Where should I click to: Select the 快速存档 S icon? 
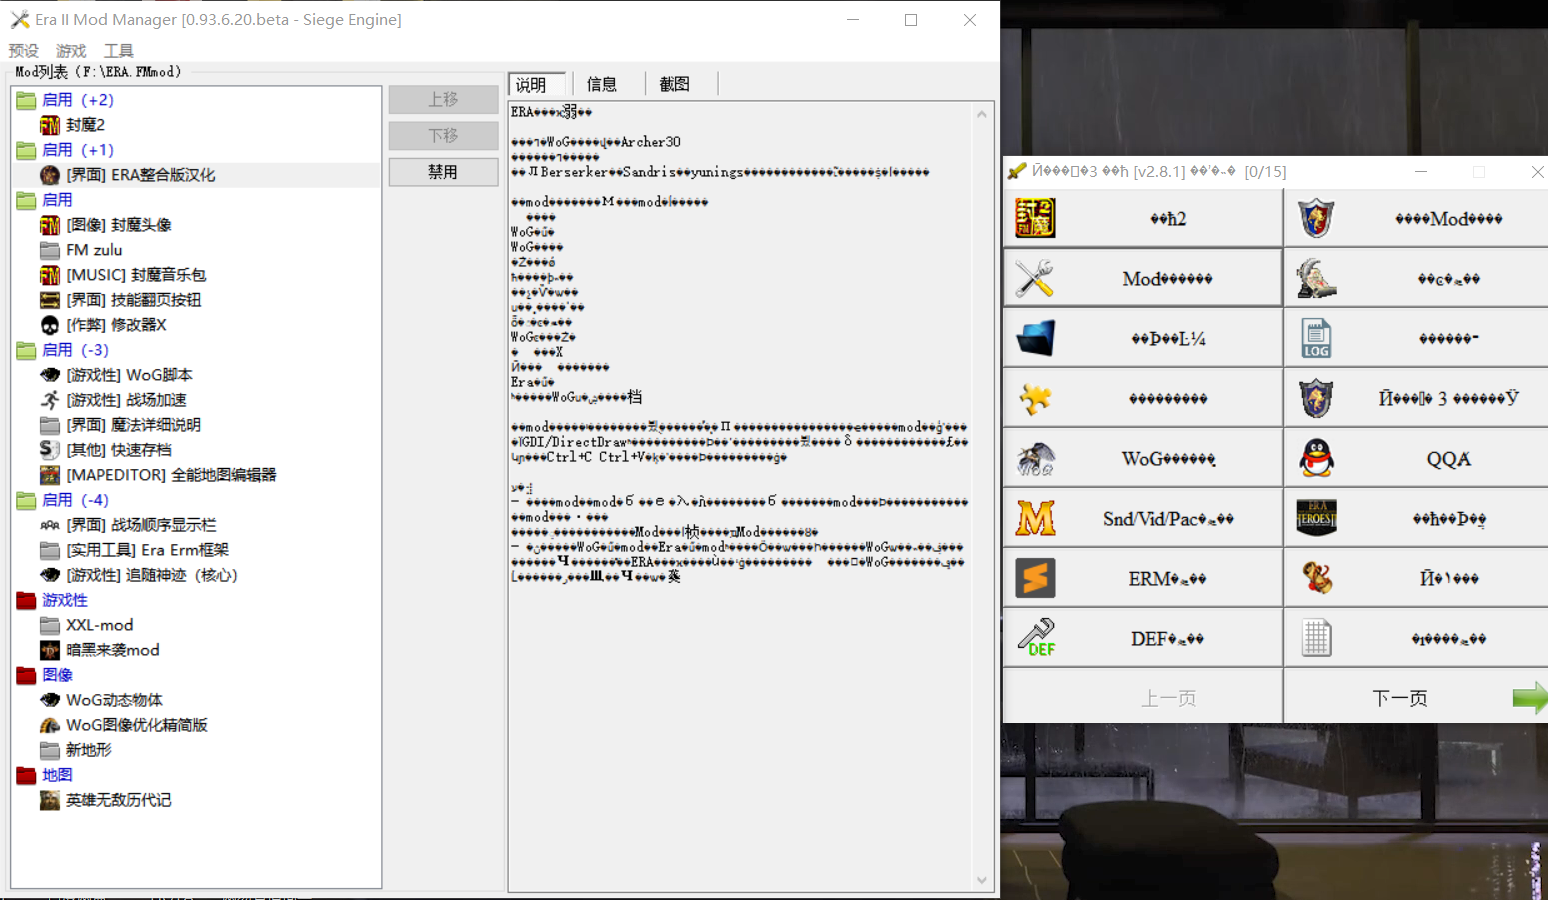[x=50, y=450]
